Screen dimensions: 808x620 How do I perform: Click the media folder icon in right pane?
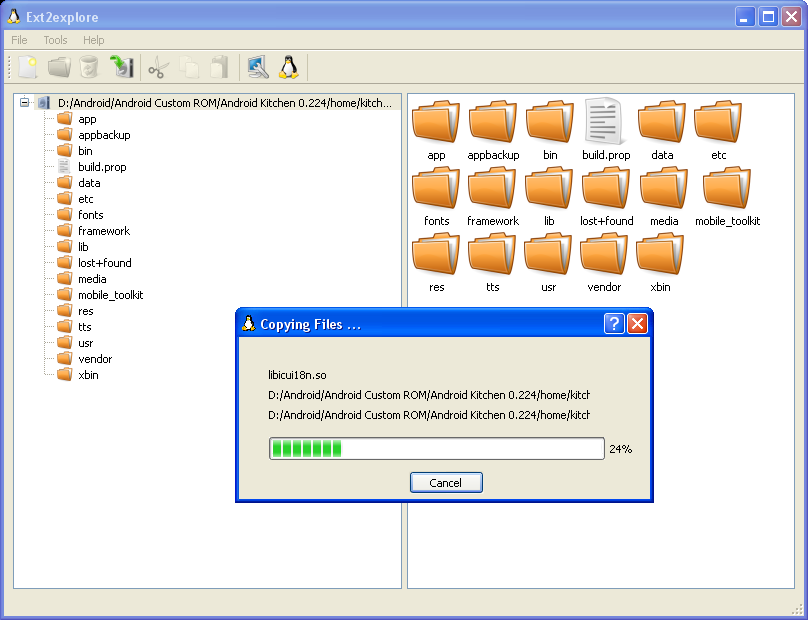(664, 188)
